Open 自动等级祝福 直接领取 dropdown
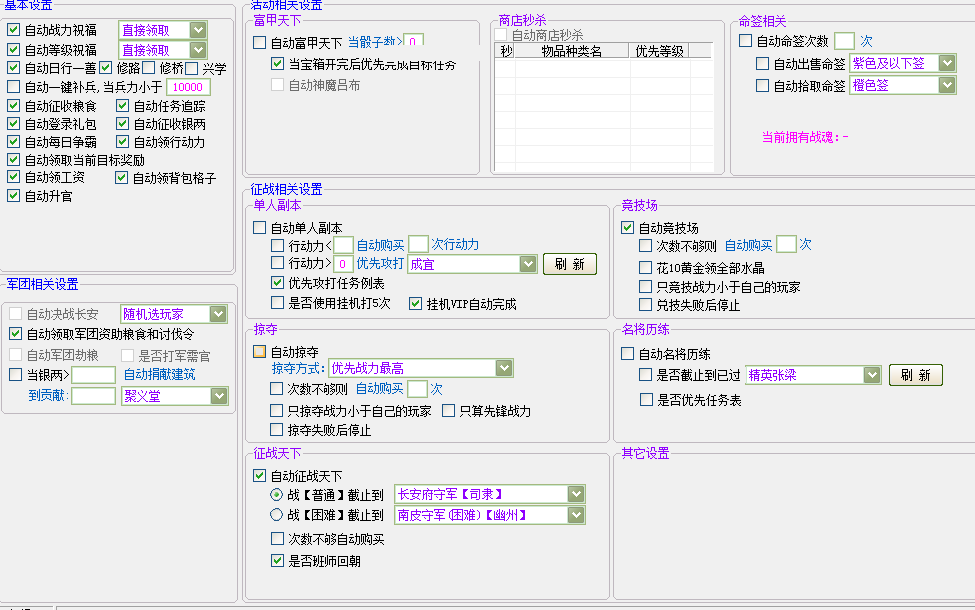 click(198, 50)
